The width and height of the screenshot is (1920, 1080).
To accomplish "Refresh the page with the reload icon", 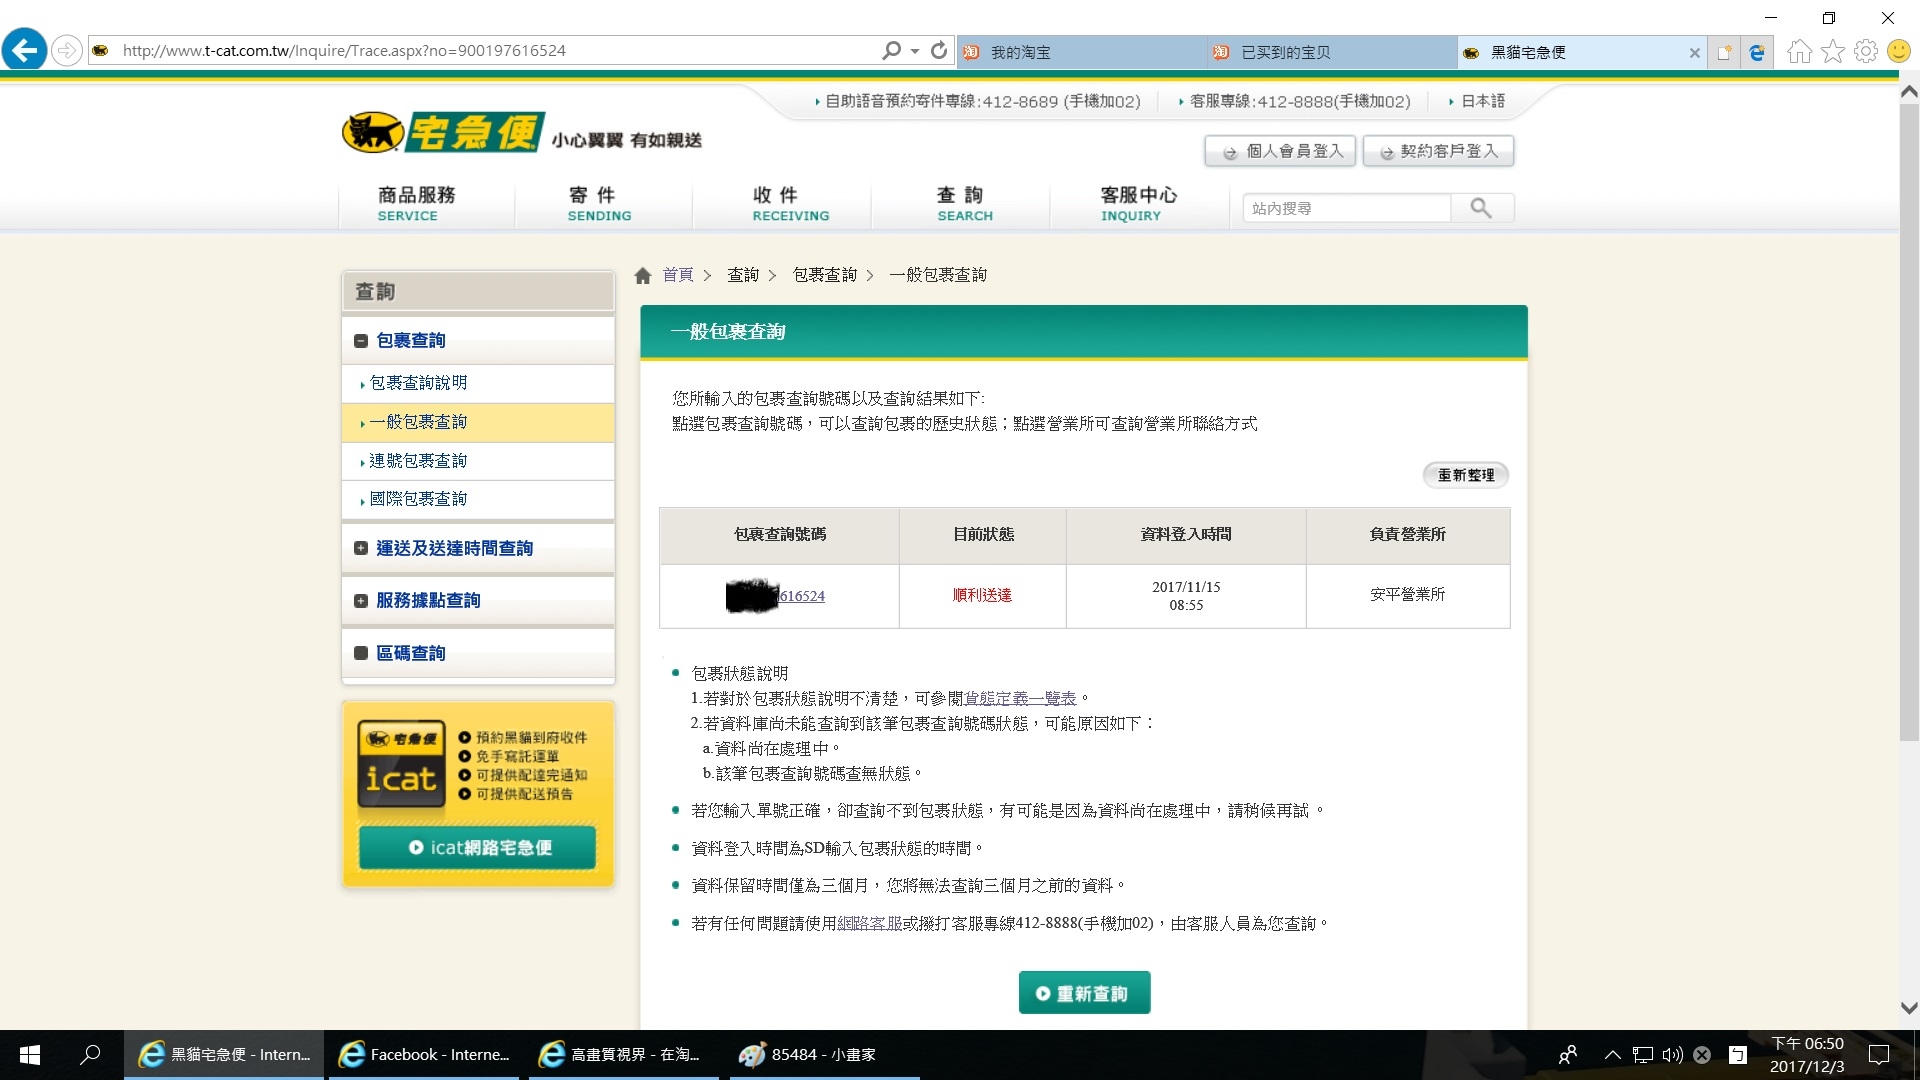I will pyautogui.click(x=938, y=50).
